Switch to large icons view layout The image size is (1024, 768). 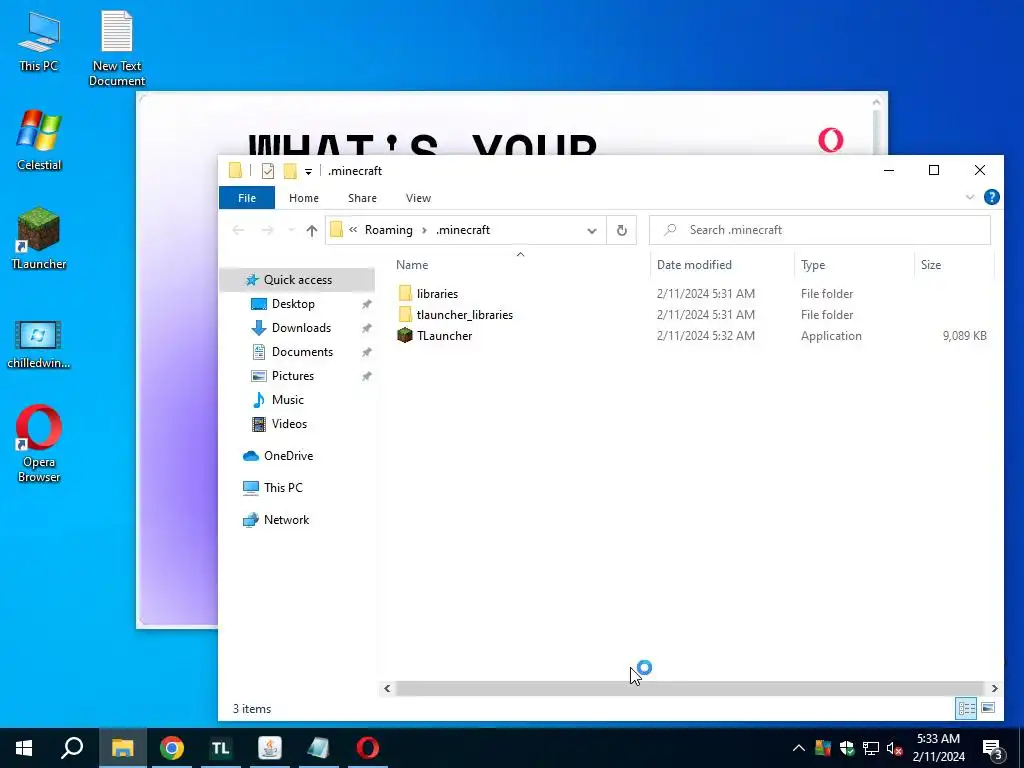(x=988, y=708)
